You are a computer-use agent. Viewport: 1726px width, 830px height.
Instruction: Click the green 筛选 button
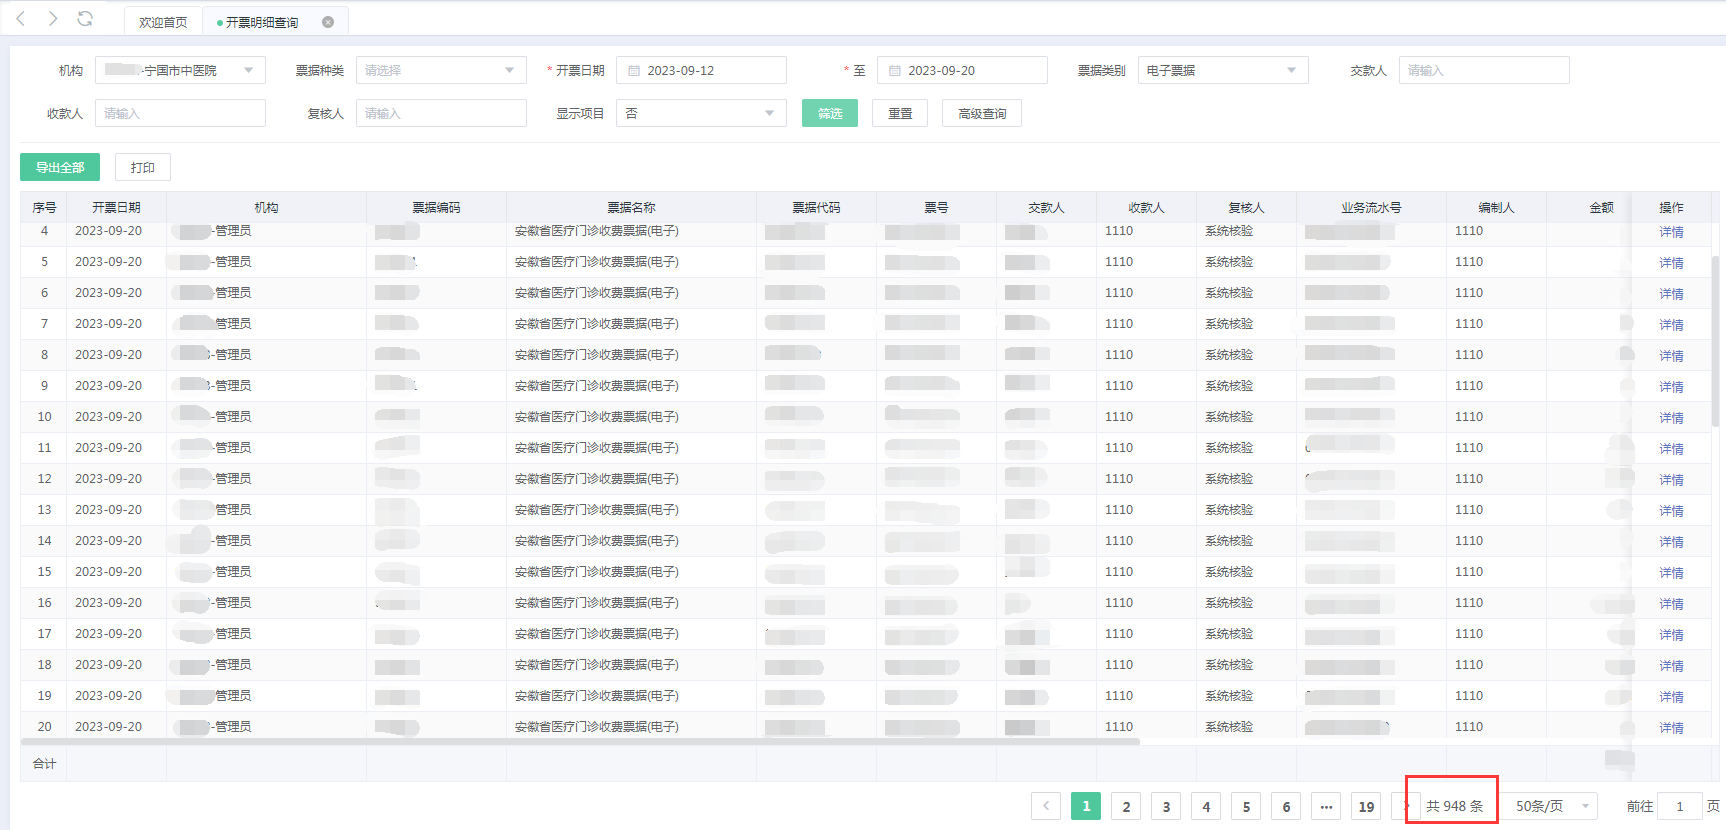pyautogui.click(x=830, y=113)
